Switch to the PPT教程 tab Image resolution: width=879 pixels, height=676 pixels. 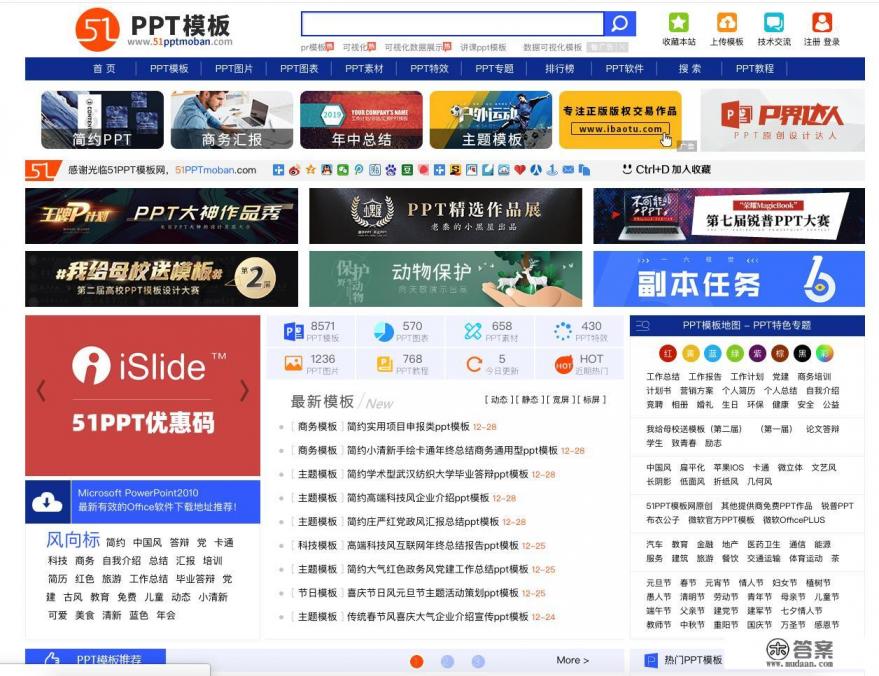point(755,68)
